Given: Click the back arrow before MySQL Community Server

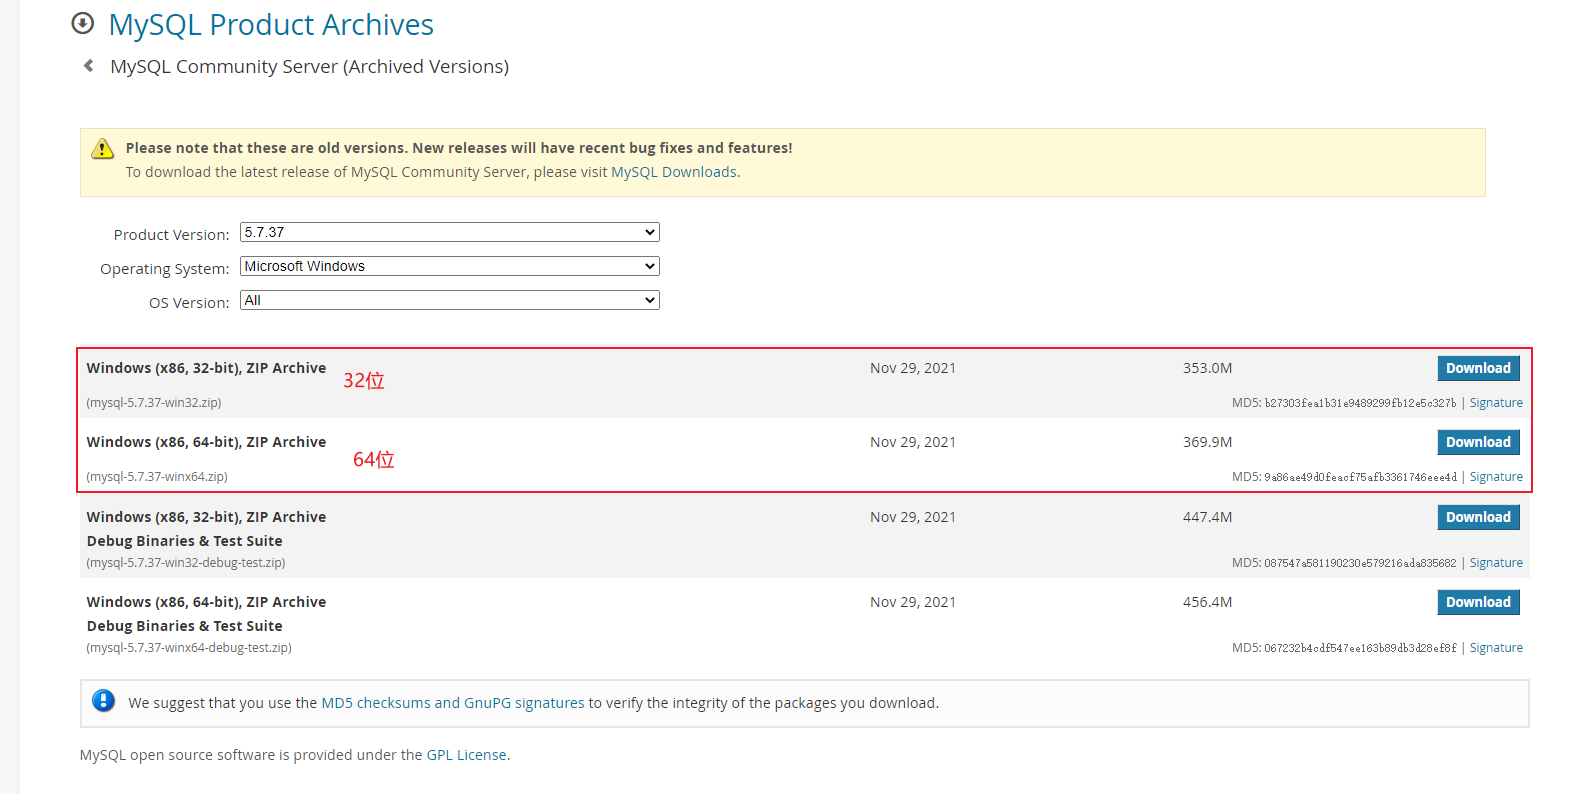Looking at the screenshot, I should pyautogui.click(x=89, y=66).
